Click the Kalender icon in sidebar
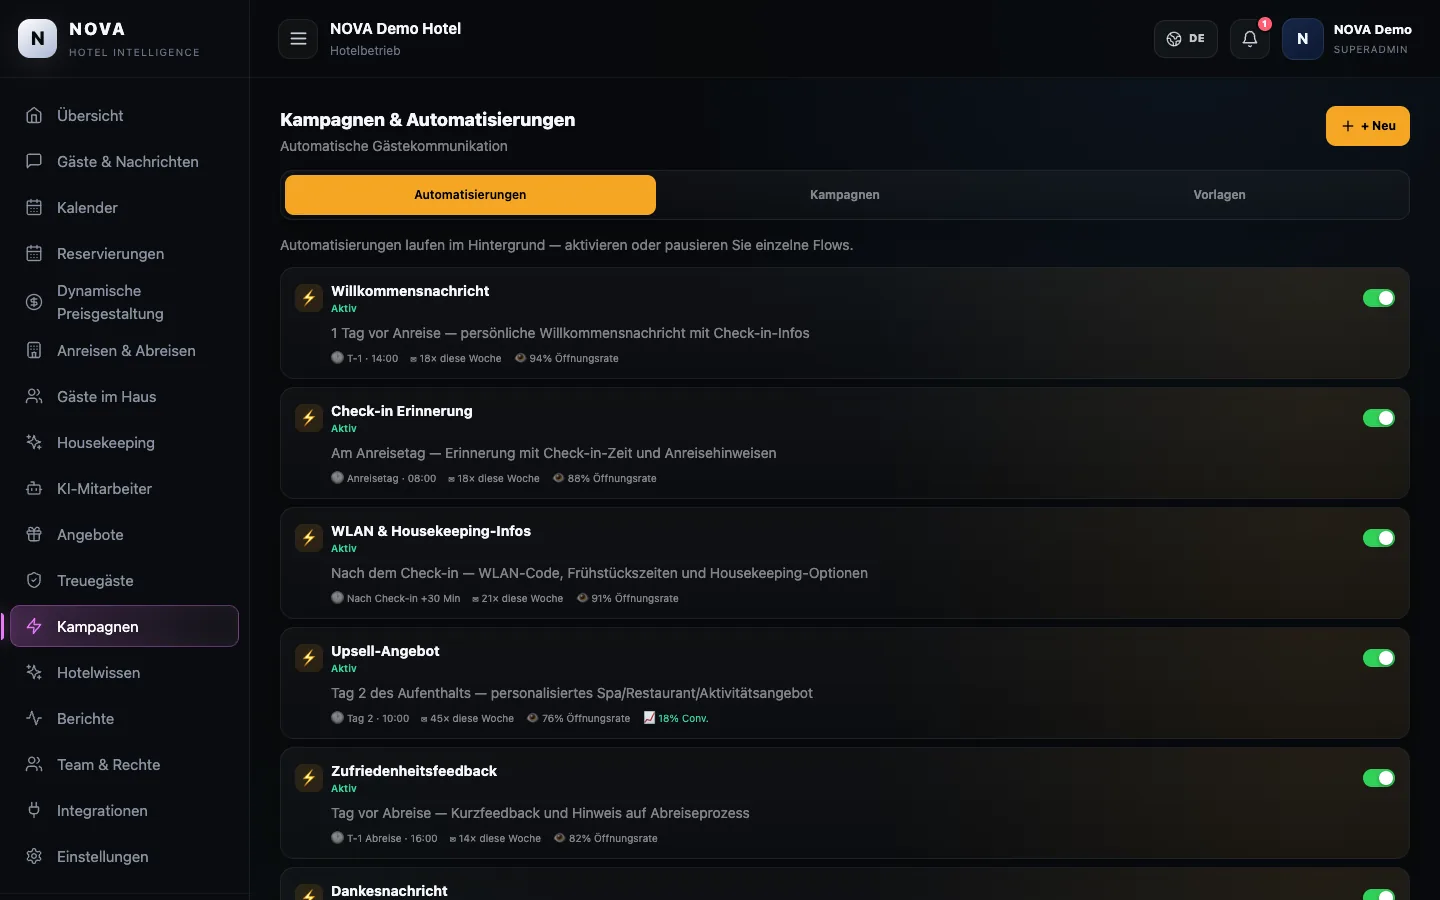Viewport: 1440px width, 900px height. point(34,207)
